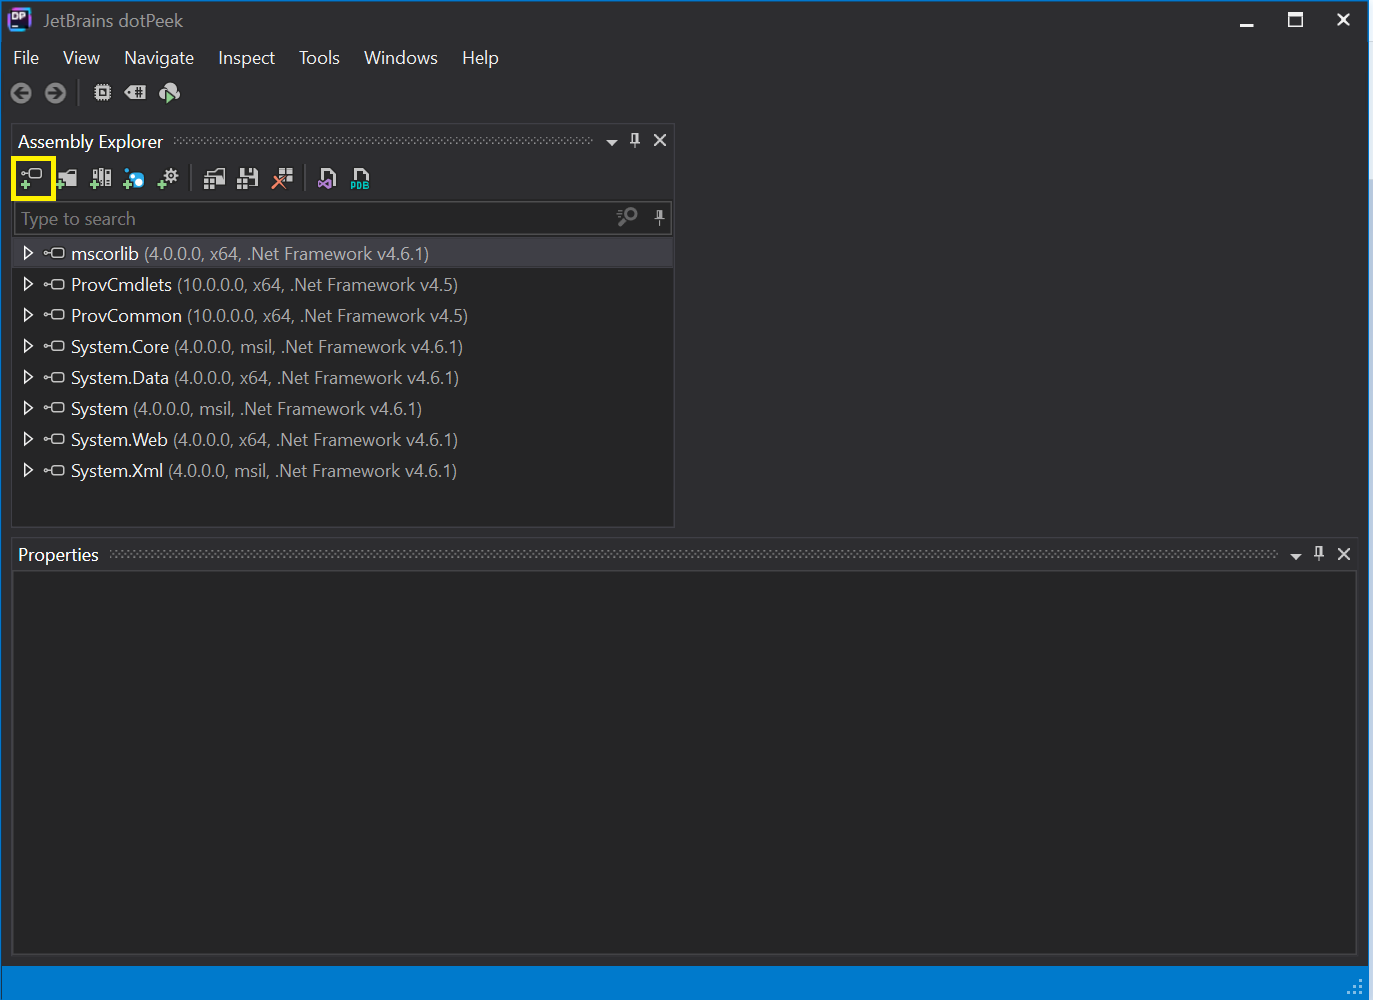1373x1000 pixels.
Task: Click the Open assembly icon with plus
Action: 32,178
